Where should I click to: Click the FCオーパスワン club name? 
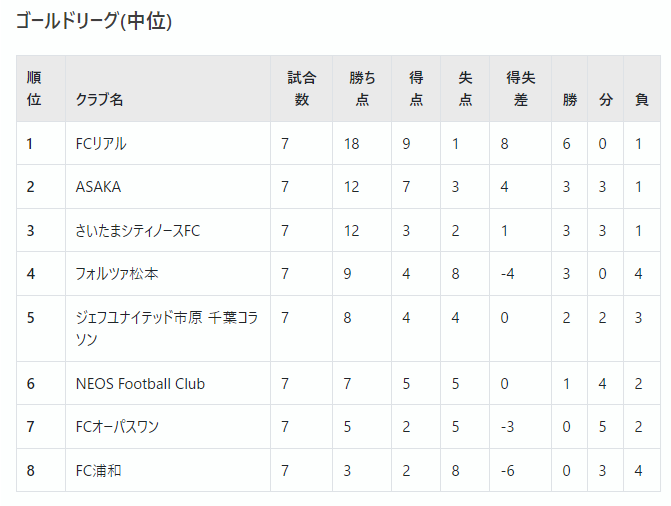117,427
